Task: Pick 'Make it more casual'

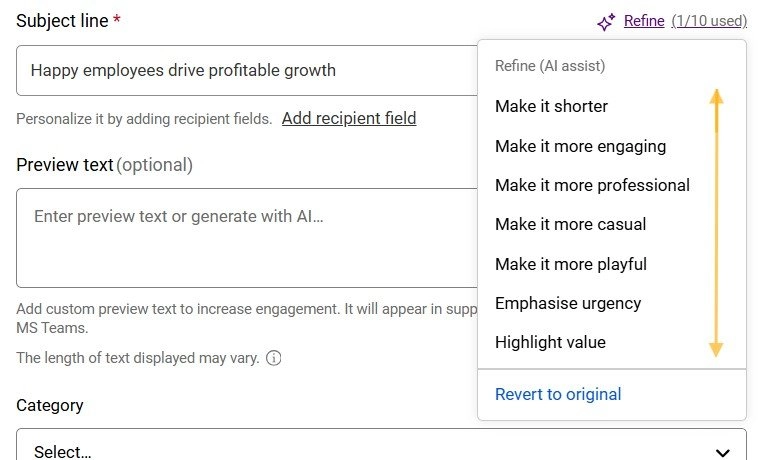Action: point(570,224)
